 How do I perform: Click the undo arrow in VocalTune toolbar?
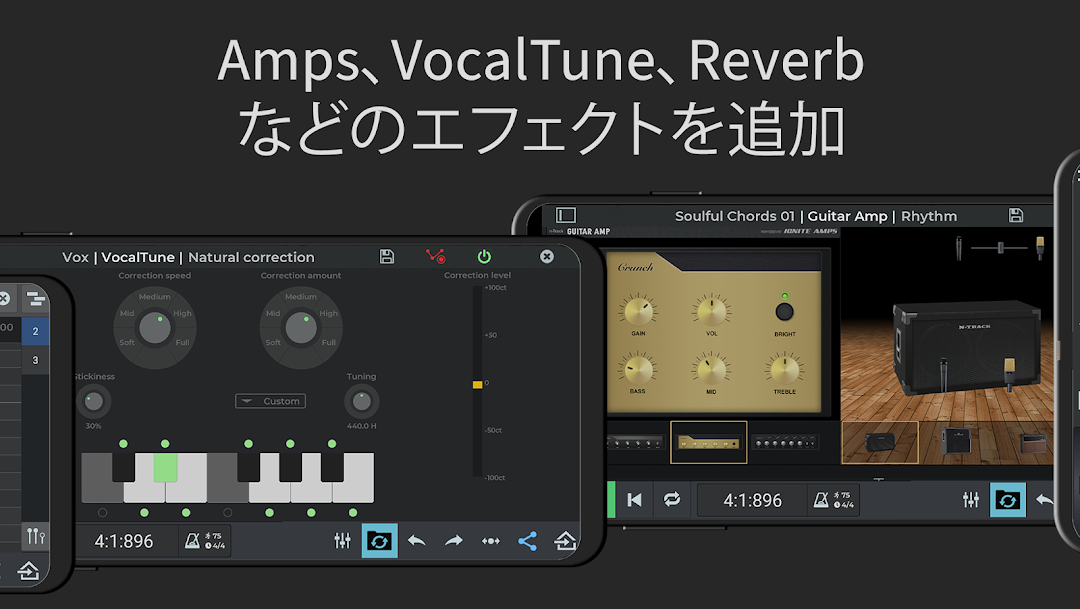[x=416, y=541]
